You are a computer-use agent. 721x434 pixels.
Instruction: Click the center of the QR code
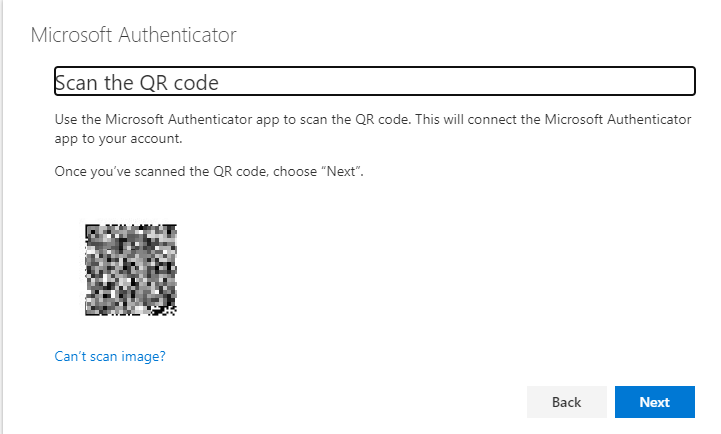point(131,270)
